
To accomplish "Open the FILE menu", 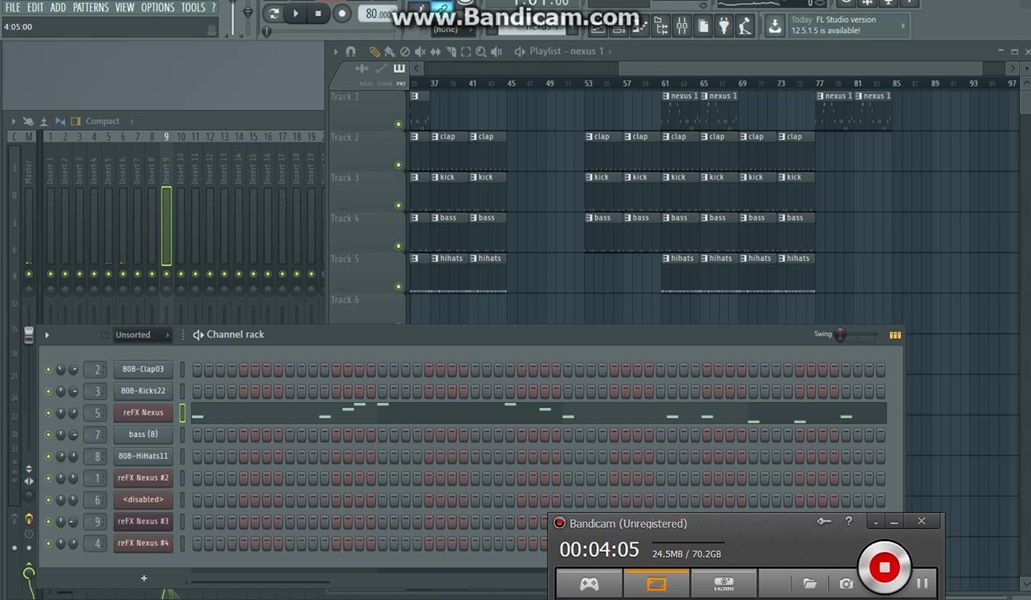I will tap(12, 7).
